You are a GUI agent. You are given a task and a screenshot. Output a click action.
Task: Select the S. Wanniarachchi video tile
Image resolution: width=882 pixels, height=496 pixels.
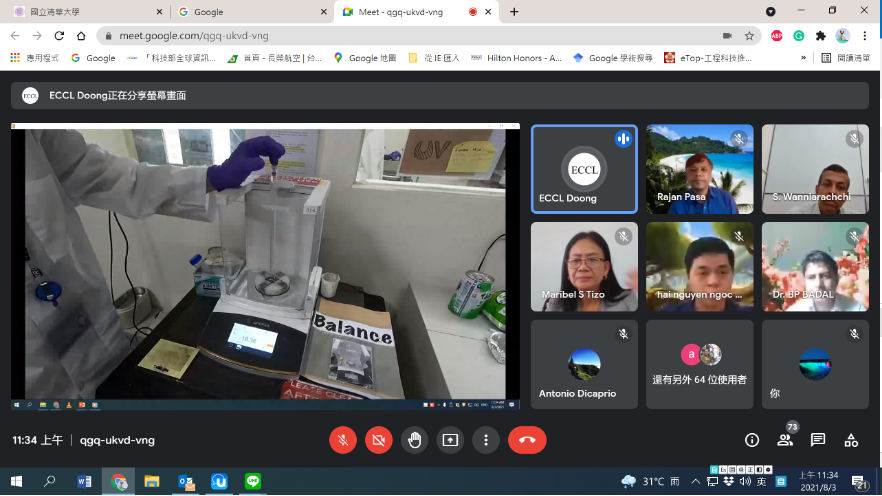pyautogui.click(x=815, y=169)
